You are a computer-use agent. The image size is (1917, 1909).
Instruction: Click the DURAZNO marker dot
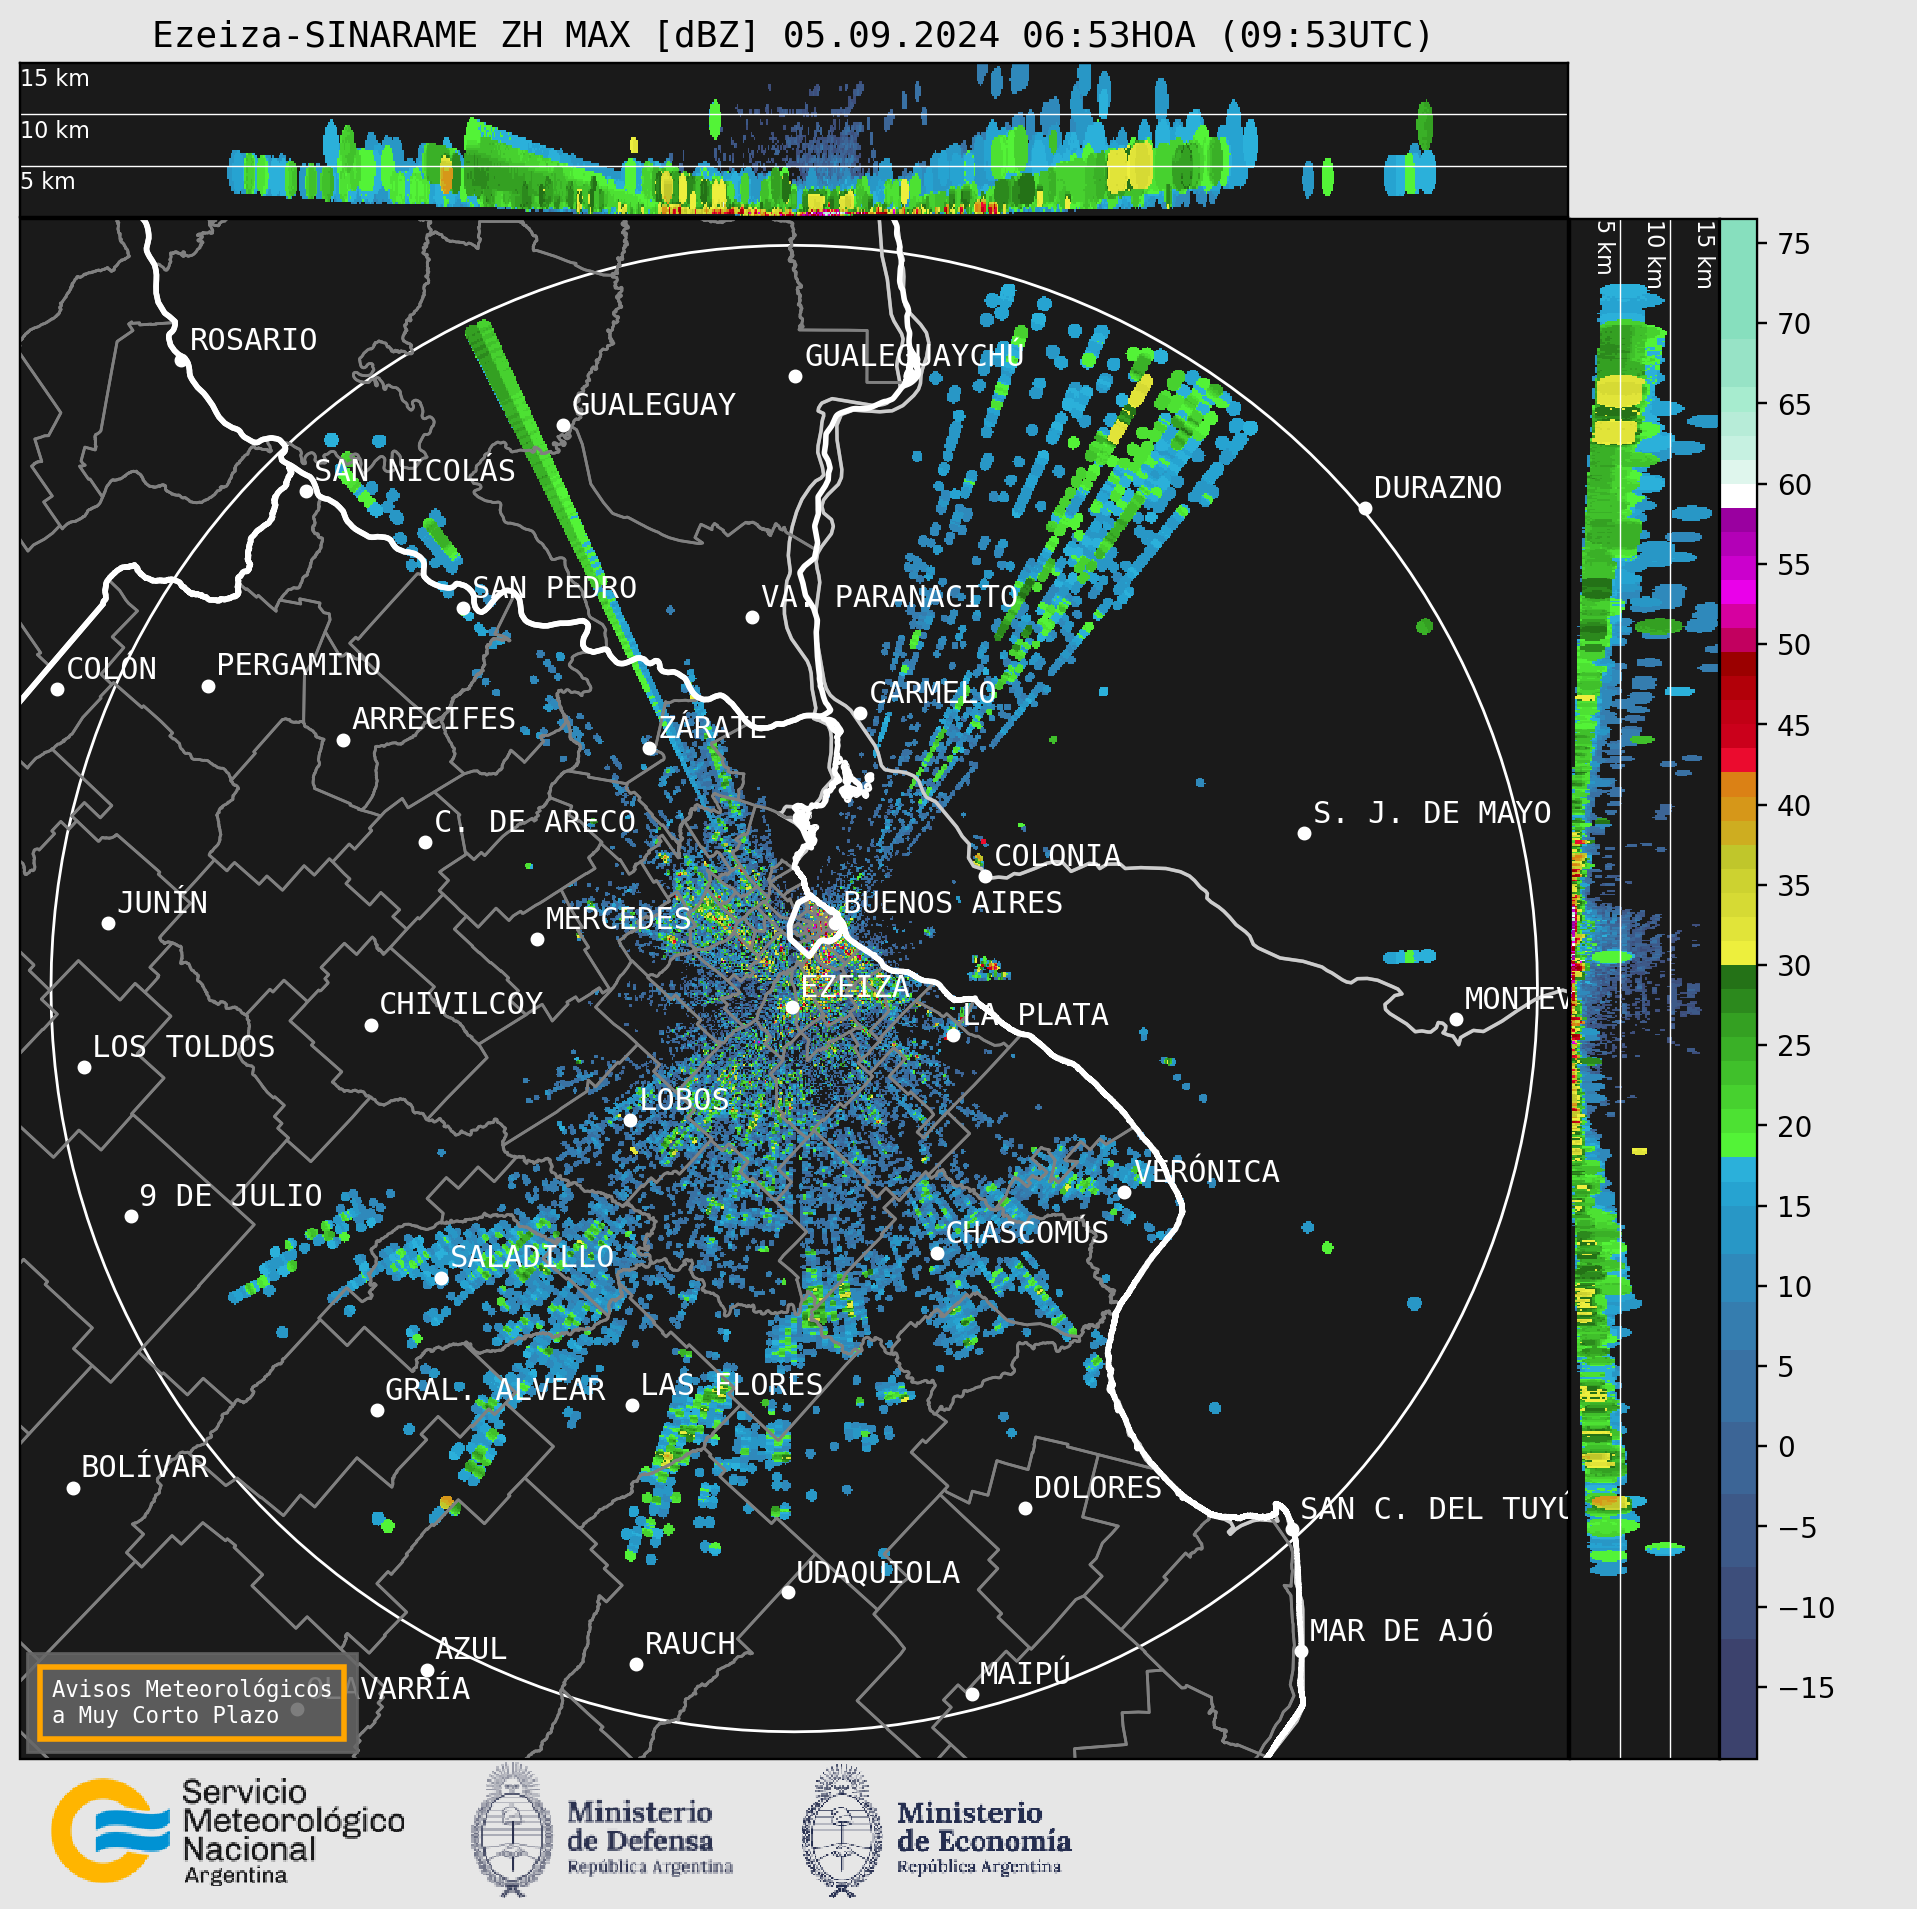[x=1365, y=508]
